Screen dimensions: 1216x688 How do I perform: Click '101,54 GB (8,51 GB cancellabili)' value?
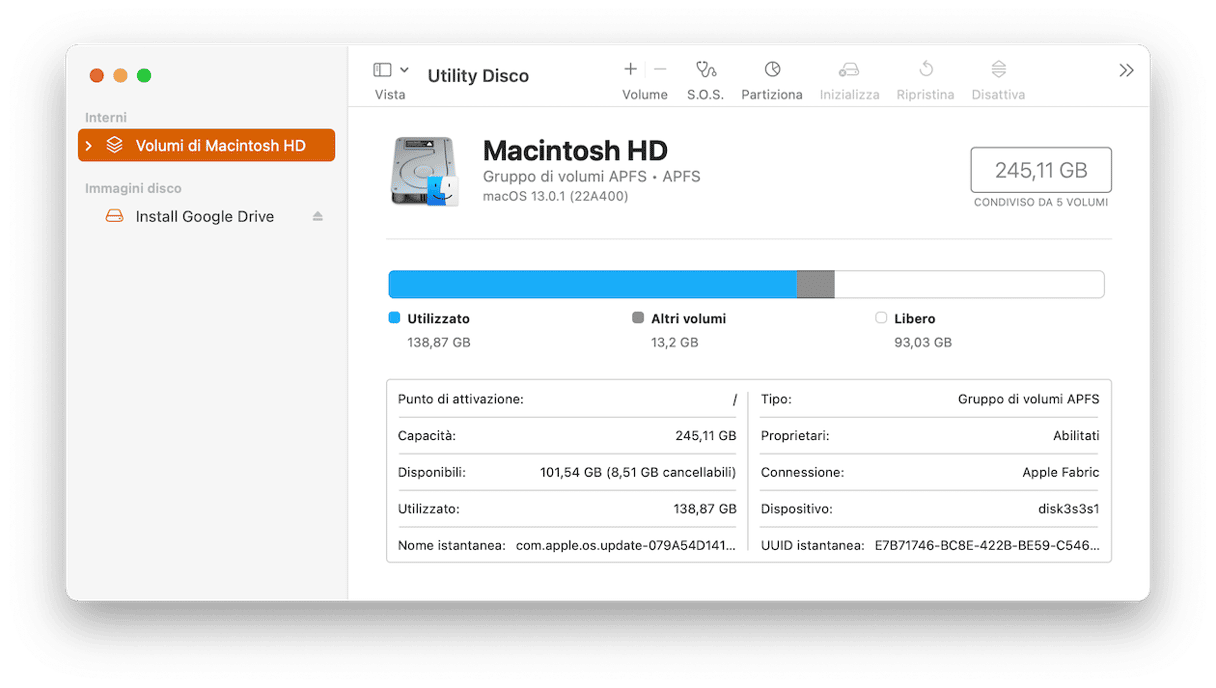(638, 472)
